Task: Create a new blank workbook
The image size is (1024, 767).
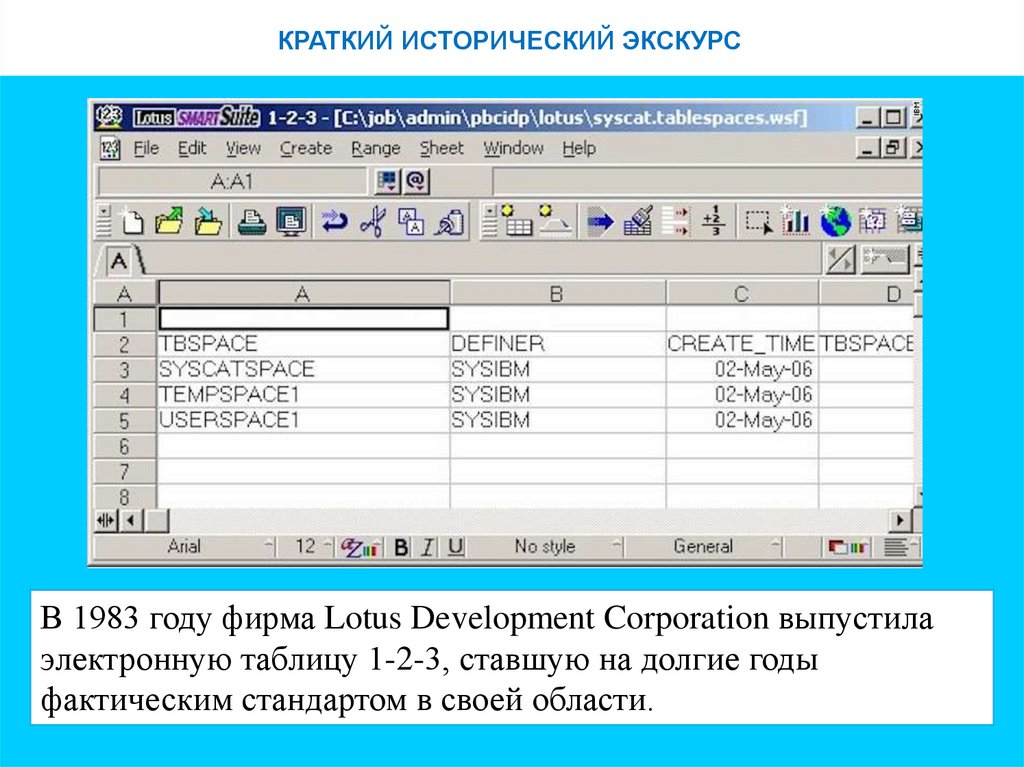Action: 133,221
